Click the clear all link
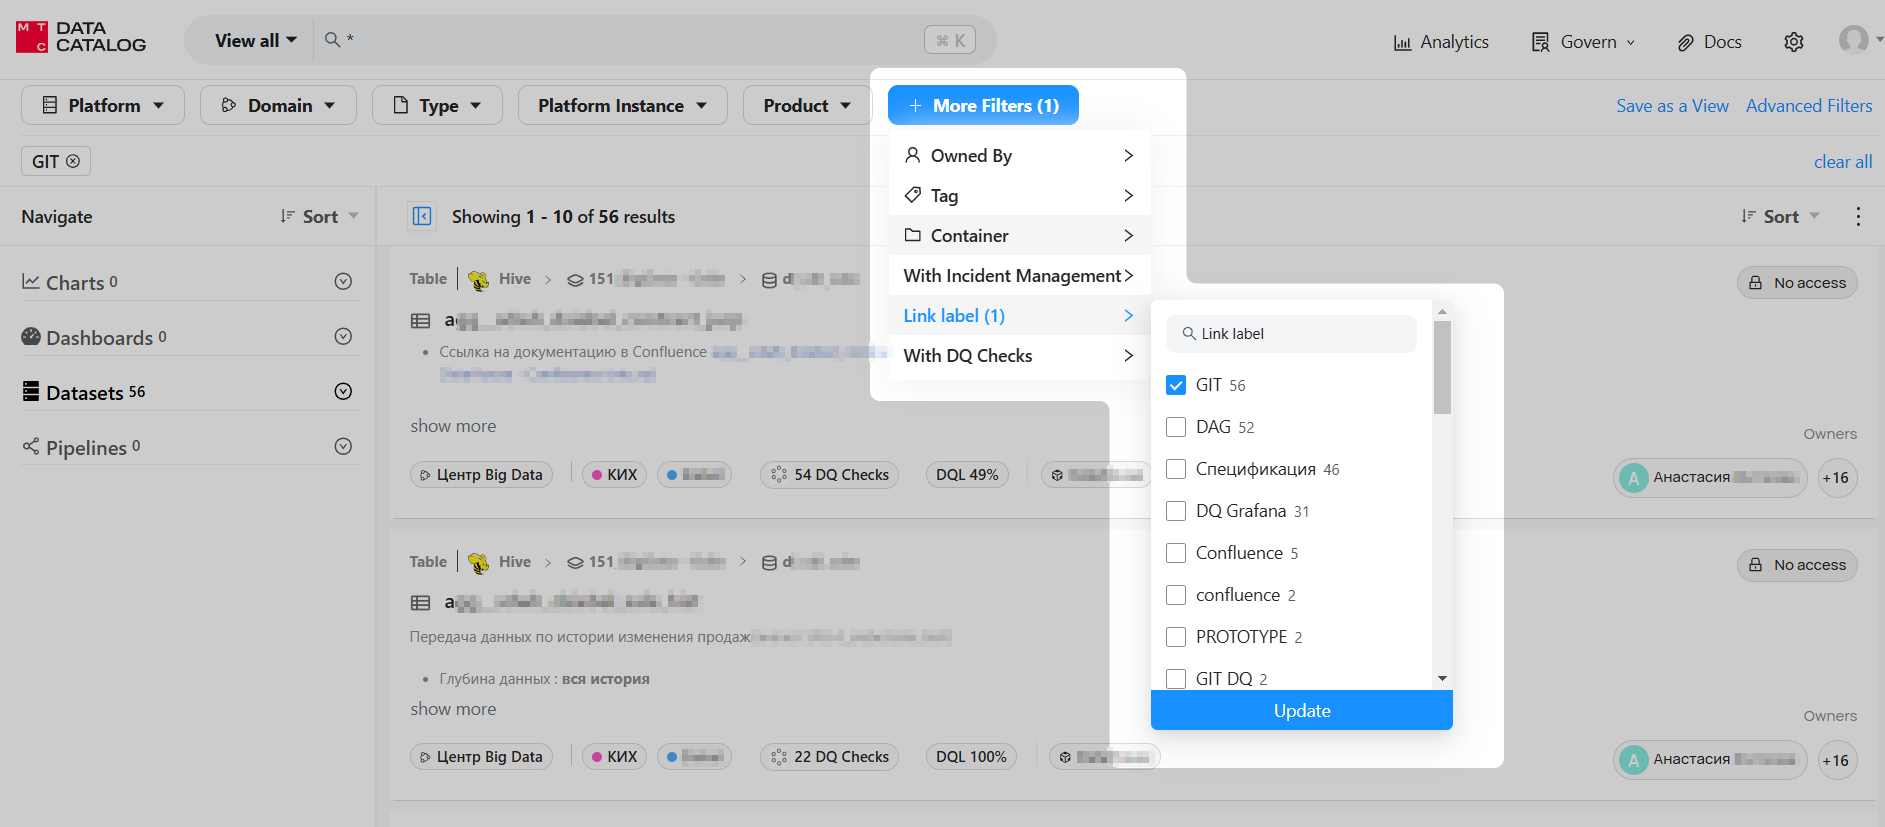 tap(1842, 161)
